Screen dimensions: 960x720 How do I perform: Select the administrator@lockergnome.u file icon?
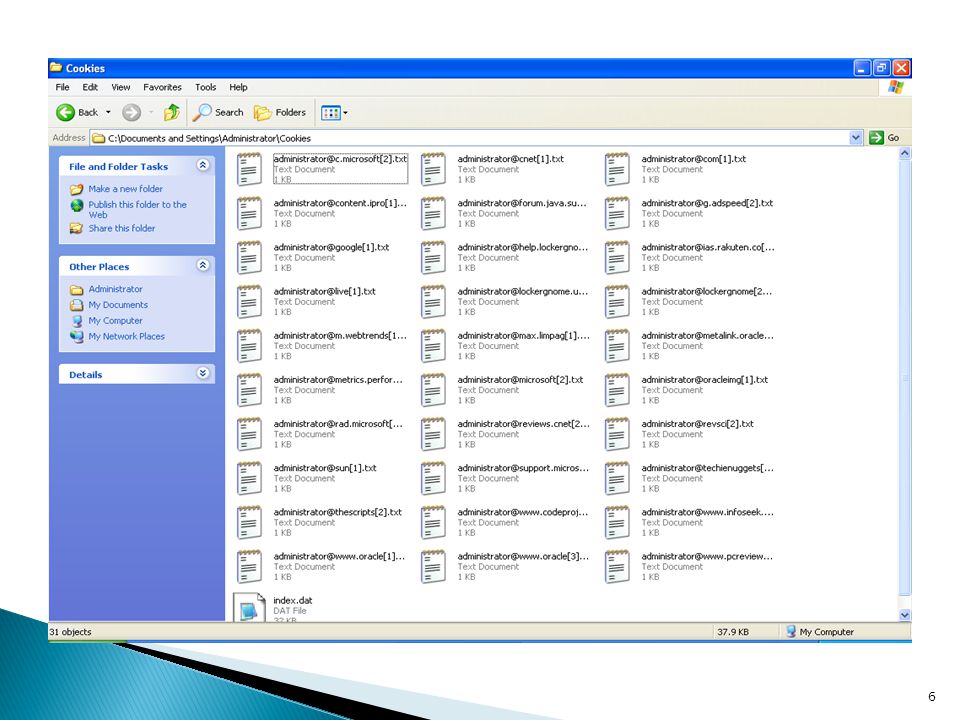(433, 301)
